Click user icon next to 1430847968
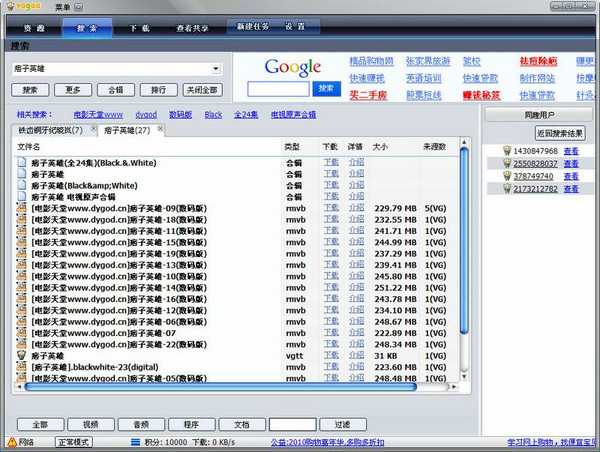Viewport: 600px width, 452px height. [x=508, y=151]
